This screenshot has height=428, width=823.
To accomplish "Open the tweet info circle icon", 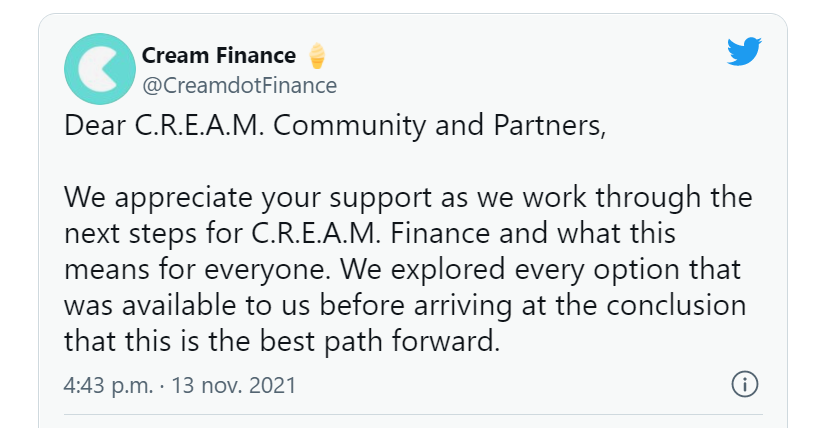I will (x=745, y=384).
